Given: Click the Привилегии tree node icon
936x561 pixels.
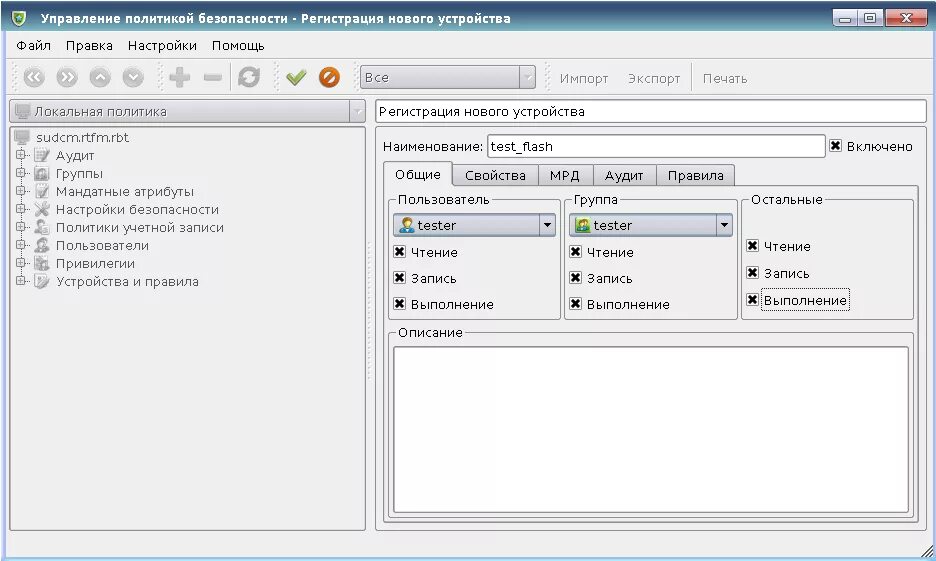Looking at the screenshot, I should point(42,263).
